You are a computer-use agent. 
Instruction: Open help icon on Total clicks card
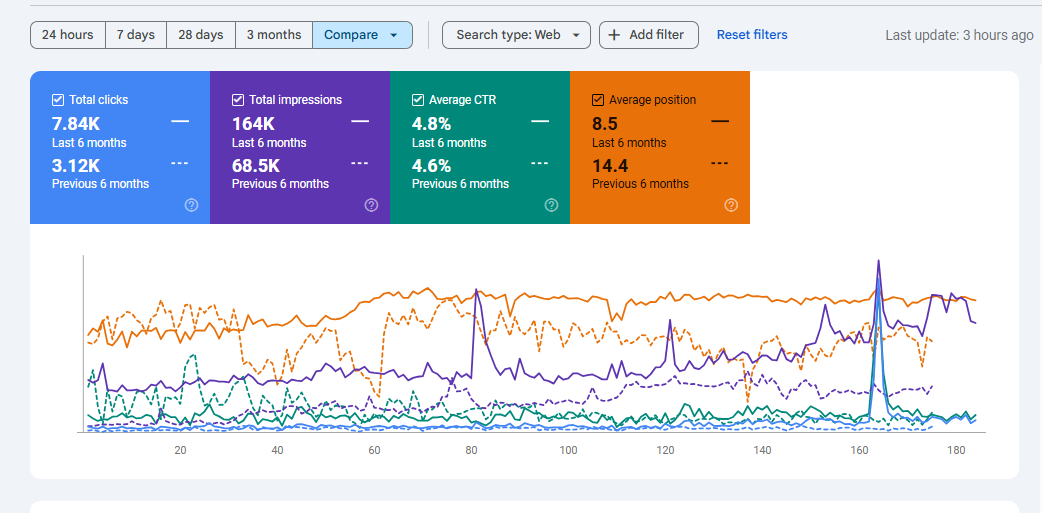(x=191, y=205)
